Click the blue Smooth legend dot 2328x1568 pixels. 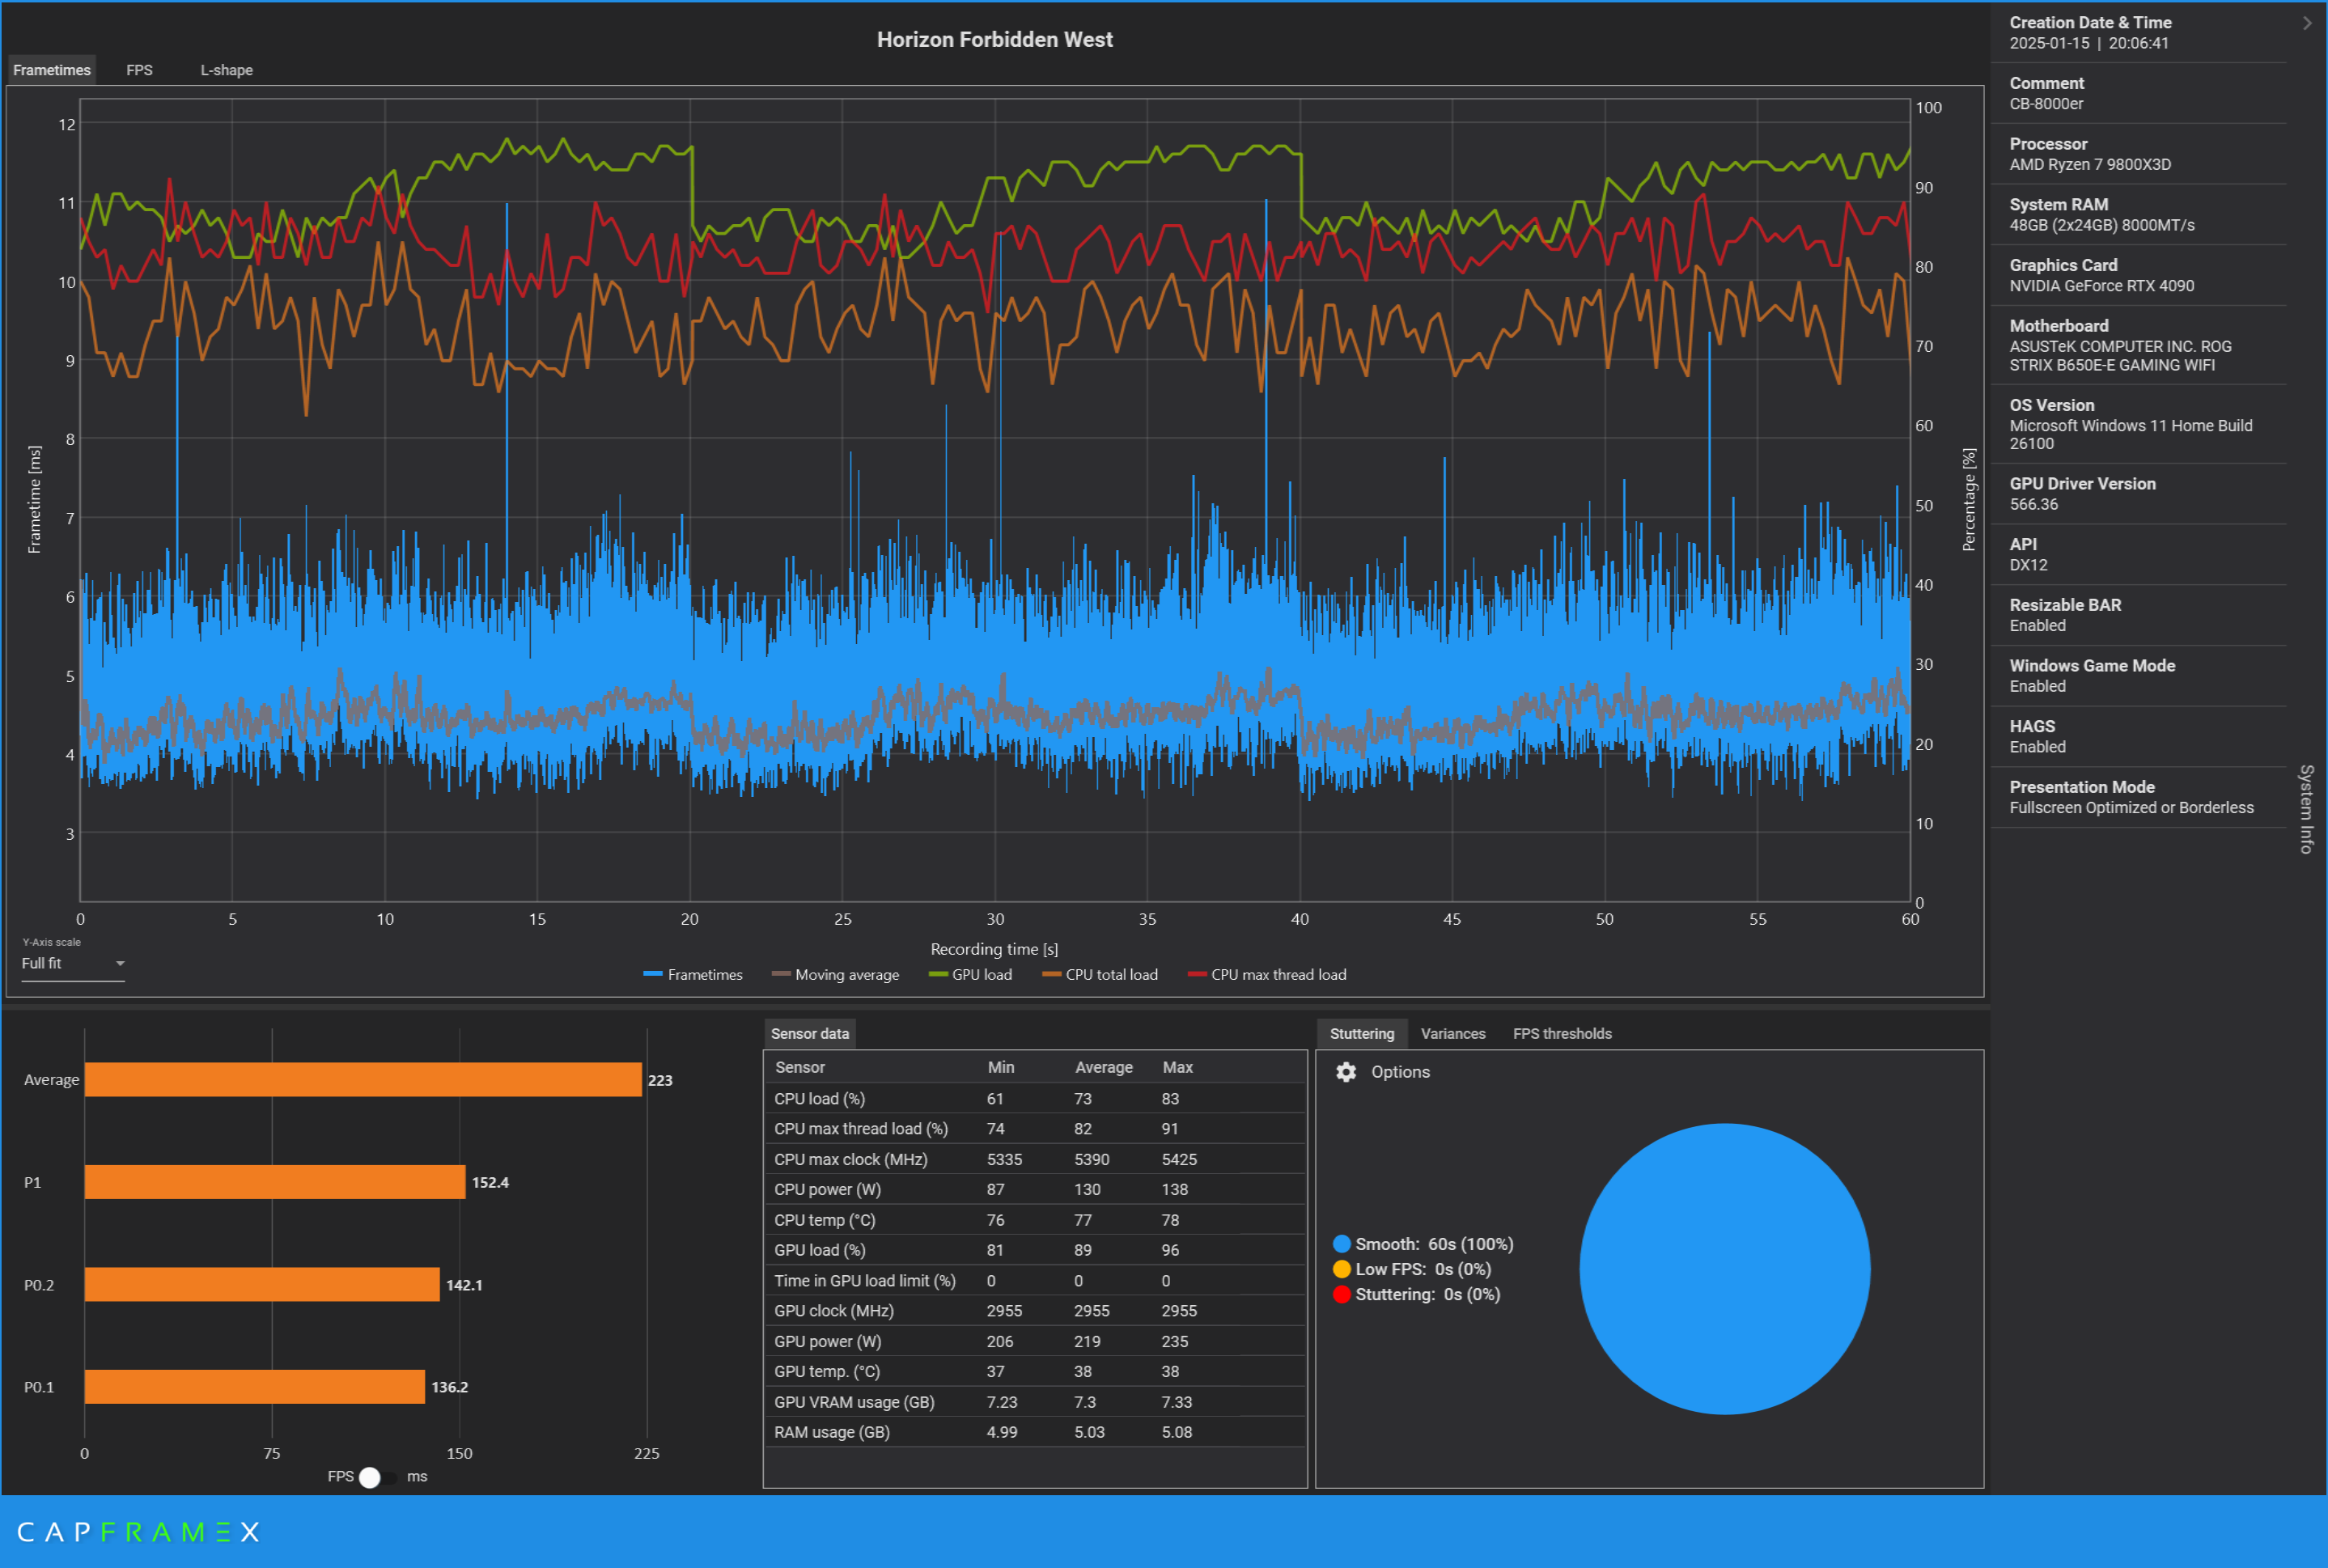[1342, 1244]
